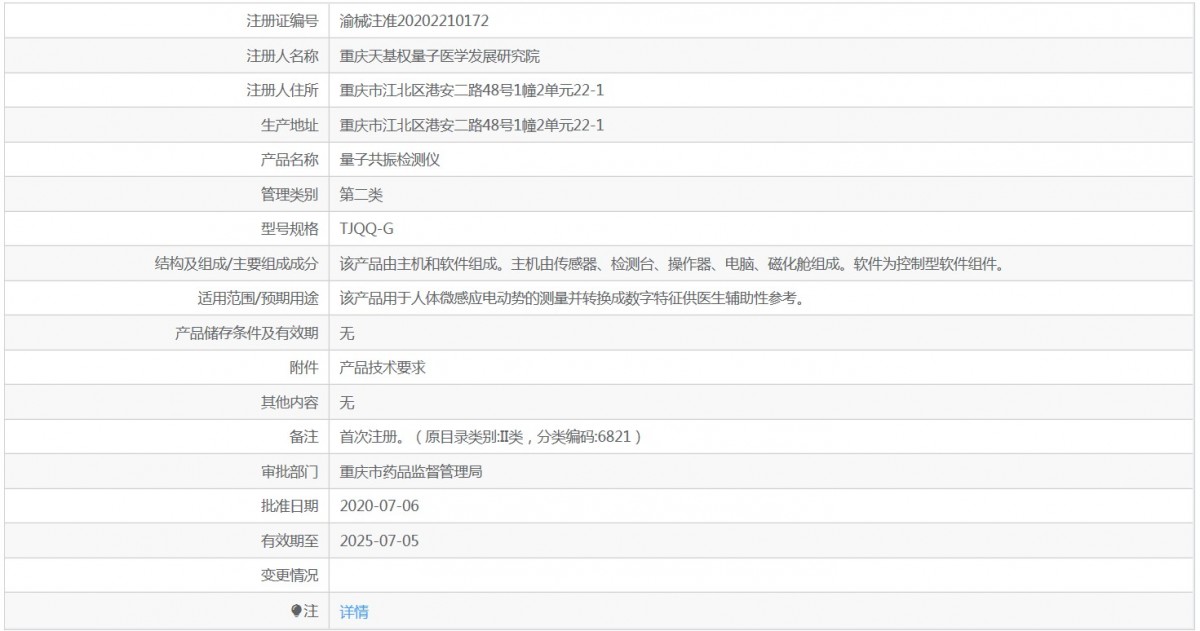Click the 批准日期 label
This screenshot has width=1200, height=631.
290,506
